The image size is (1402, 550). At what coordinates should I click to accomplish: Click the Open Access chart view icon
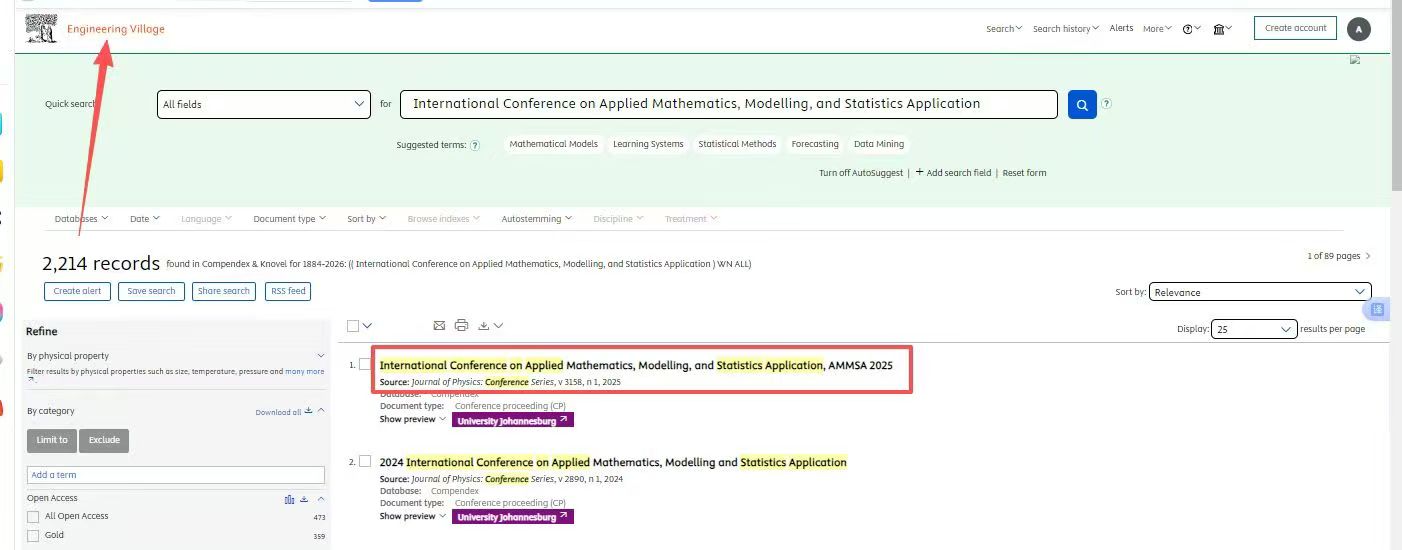click(289, 499)
